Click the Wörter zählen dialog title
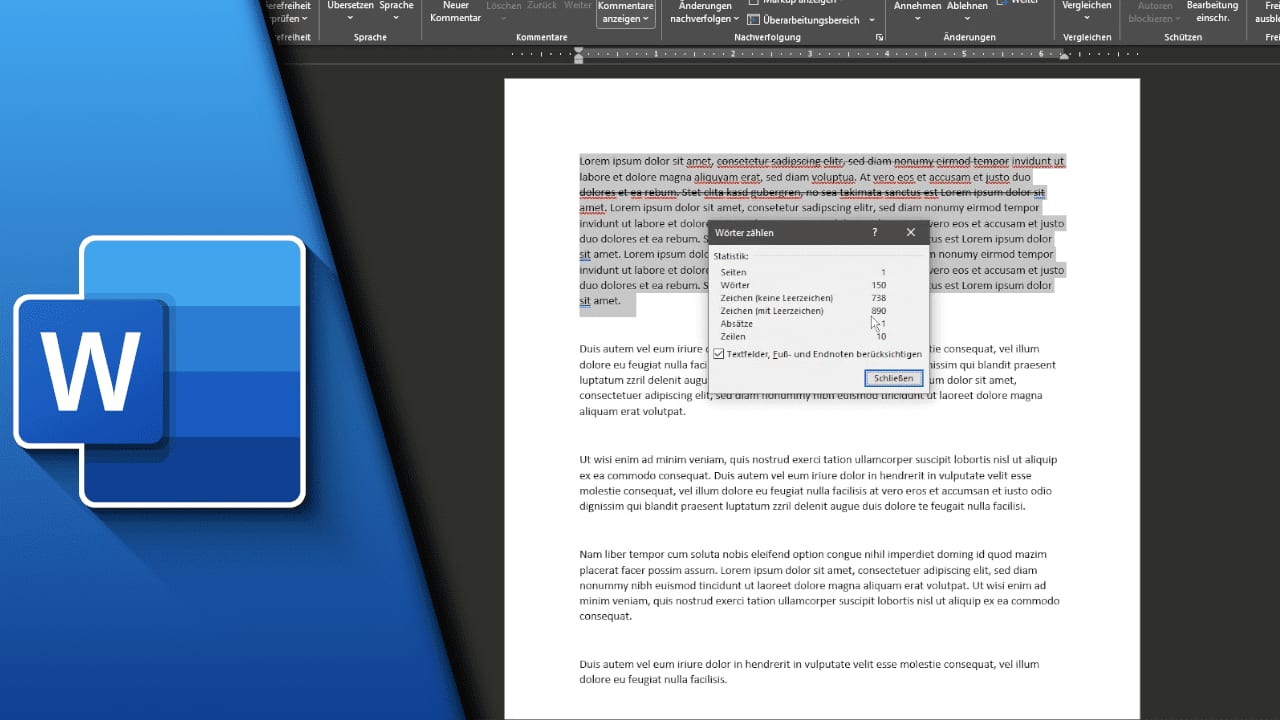The height and width of the screenshot is (720, 1280). pyautogui.click(x=743, y=233)
